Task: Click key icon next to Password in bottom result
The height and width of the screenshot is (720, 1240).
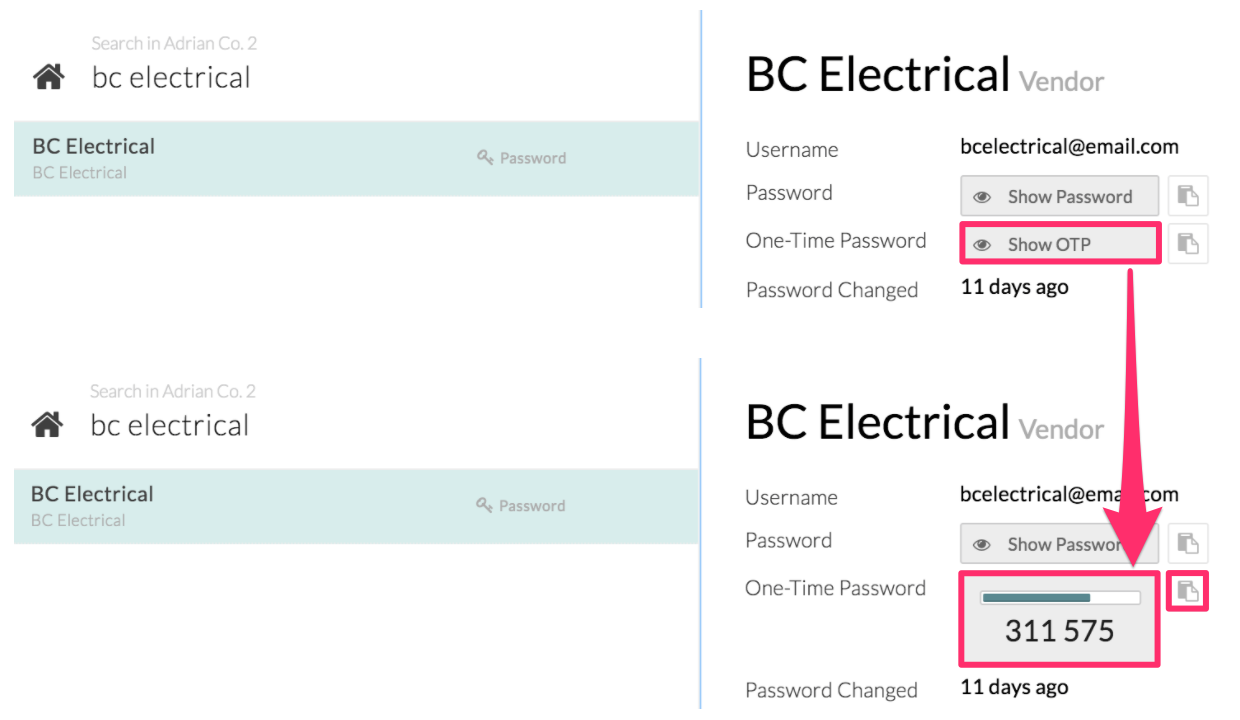Action: click(x=485, y=505)
